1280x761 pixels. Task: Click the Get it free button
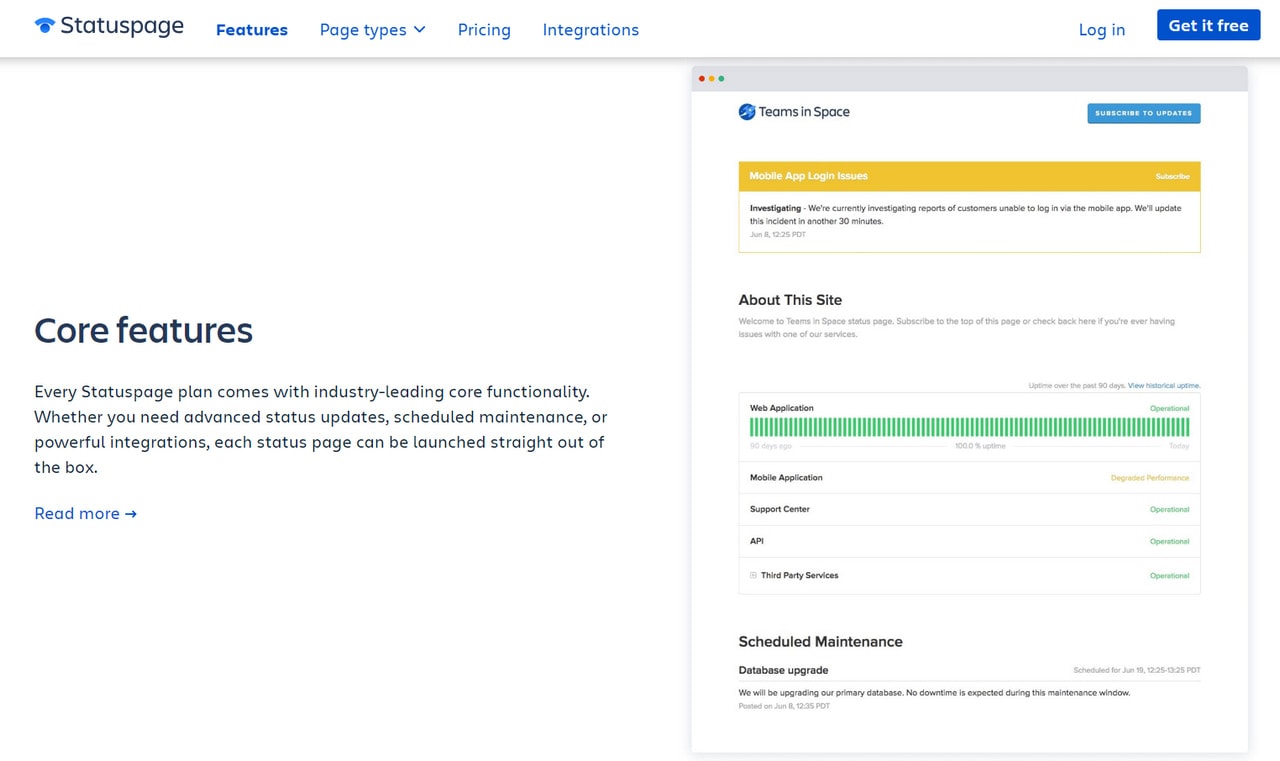coord(1208,26)
